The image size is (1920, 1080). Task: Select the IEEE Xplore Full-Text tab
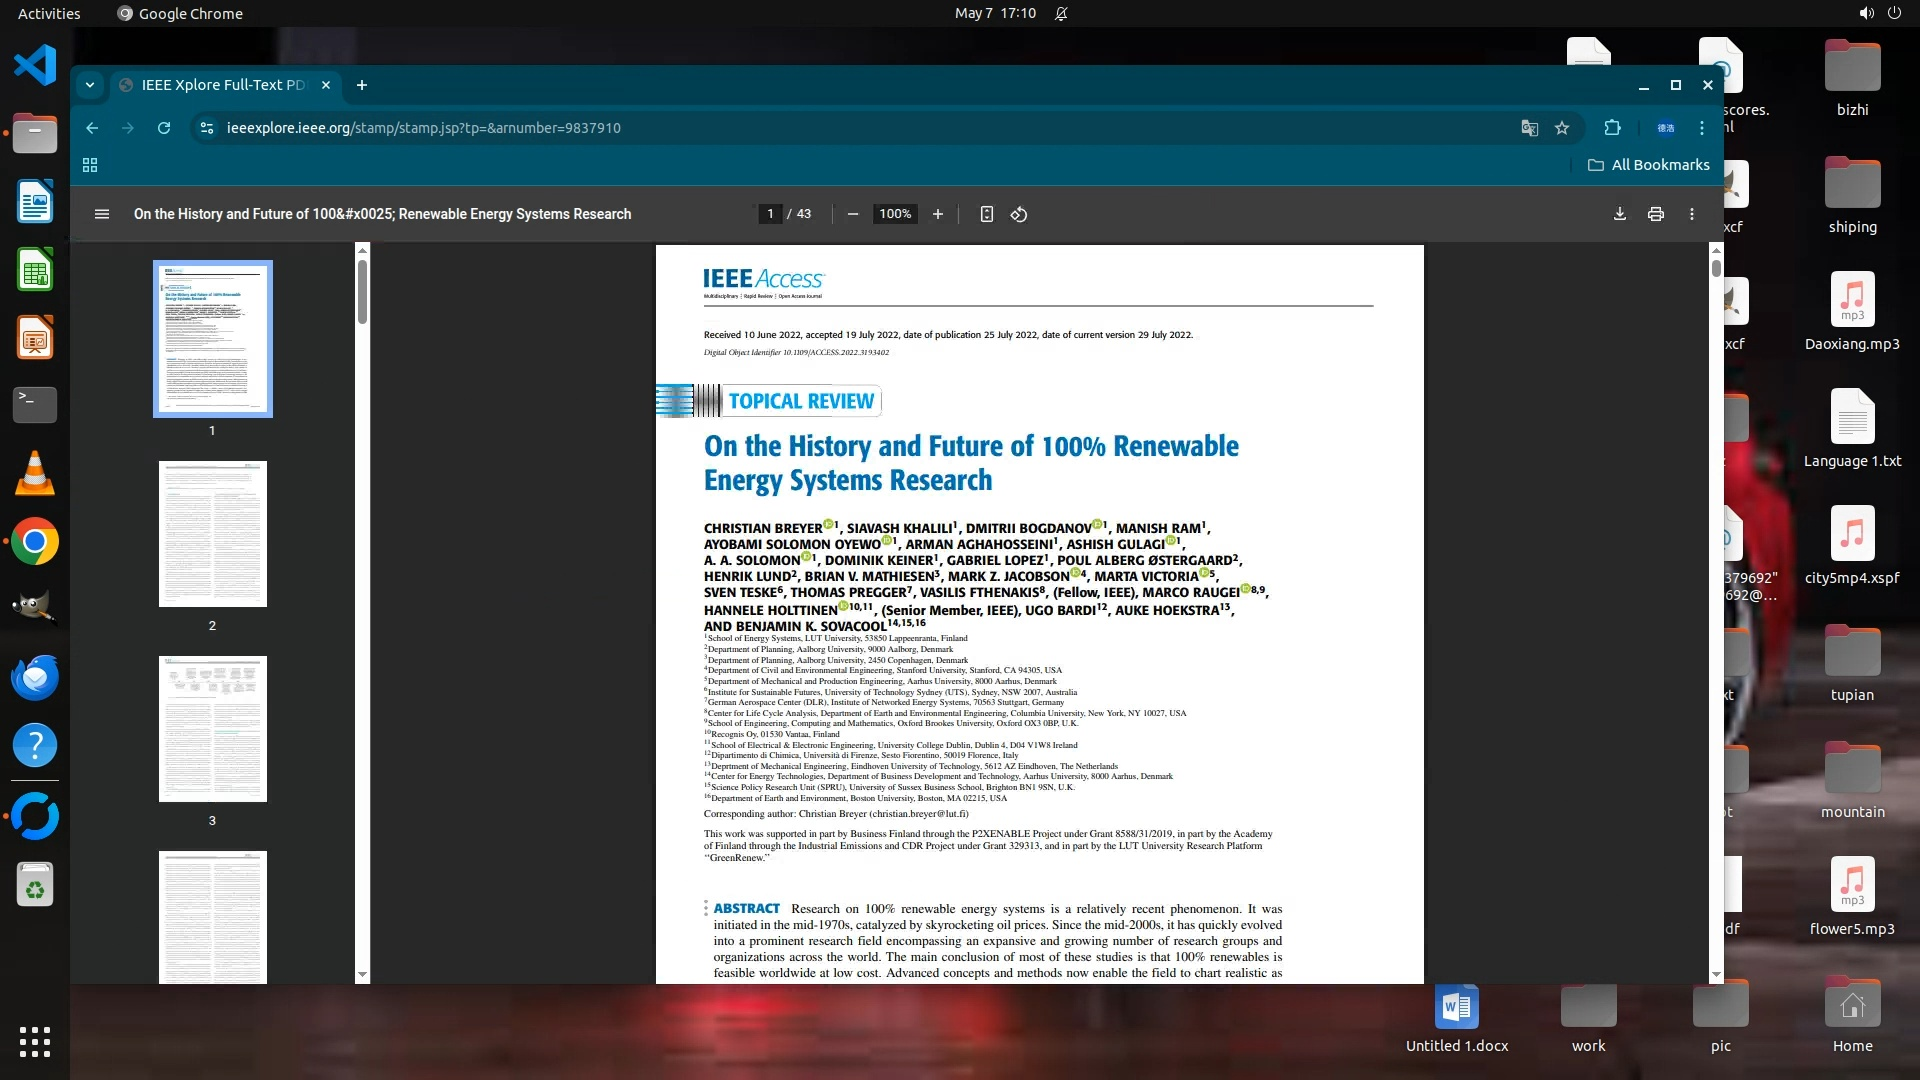click(222, 85)
